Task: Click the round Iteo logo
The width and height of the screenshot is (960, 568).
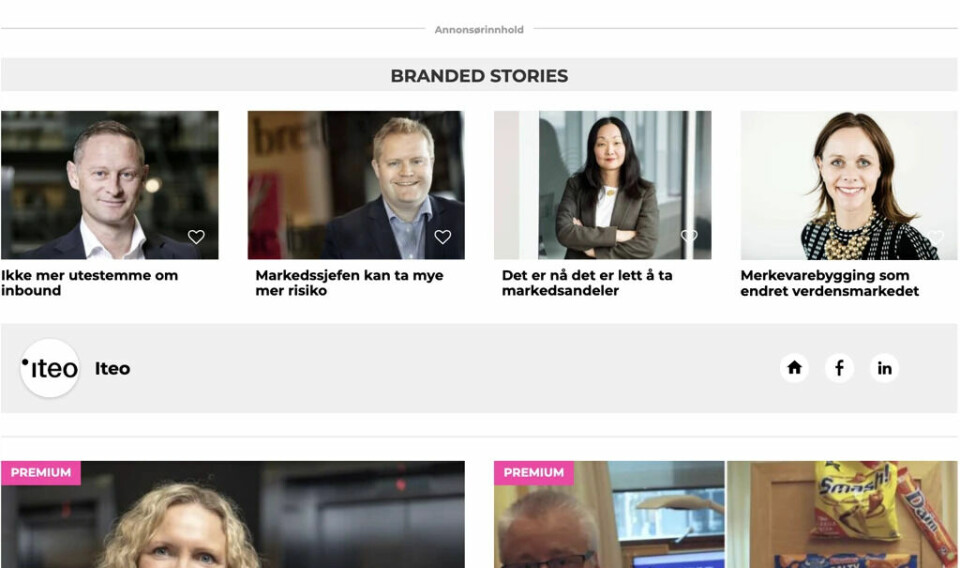Action: point(50,368)
